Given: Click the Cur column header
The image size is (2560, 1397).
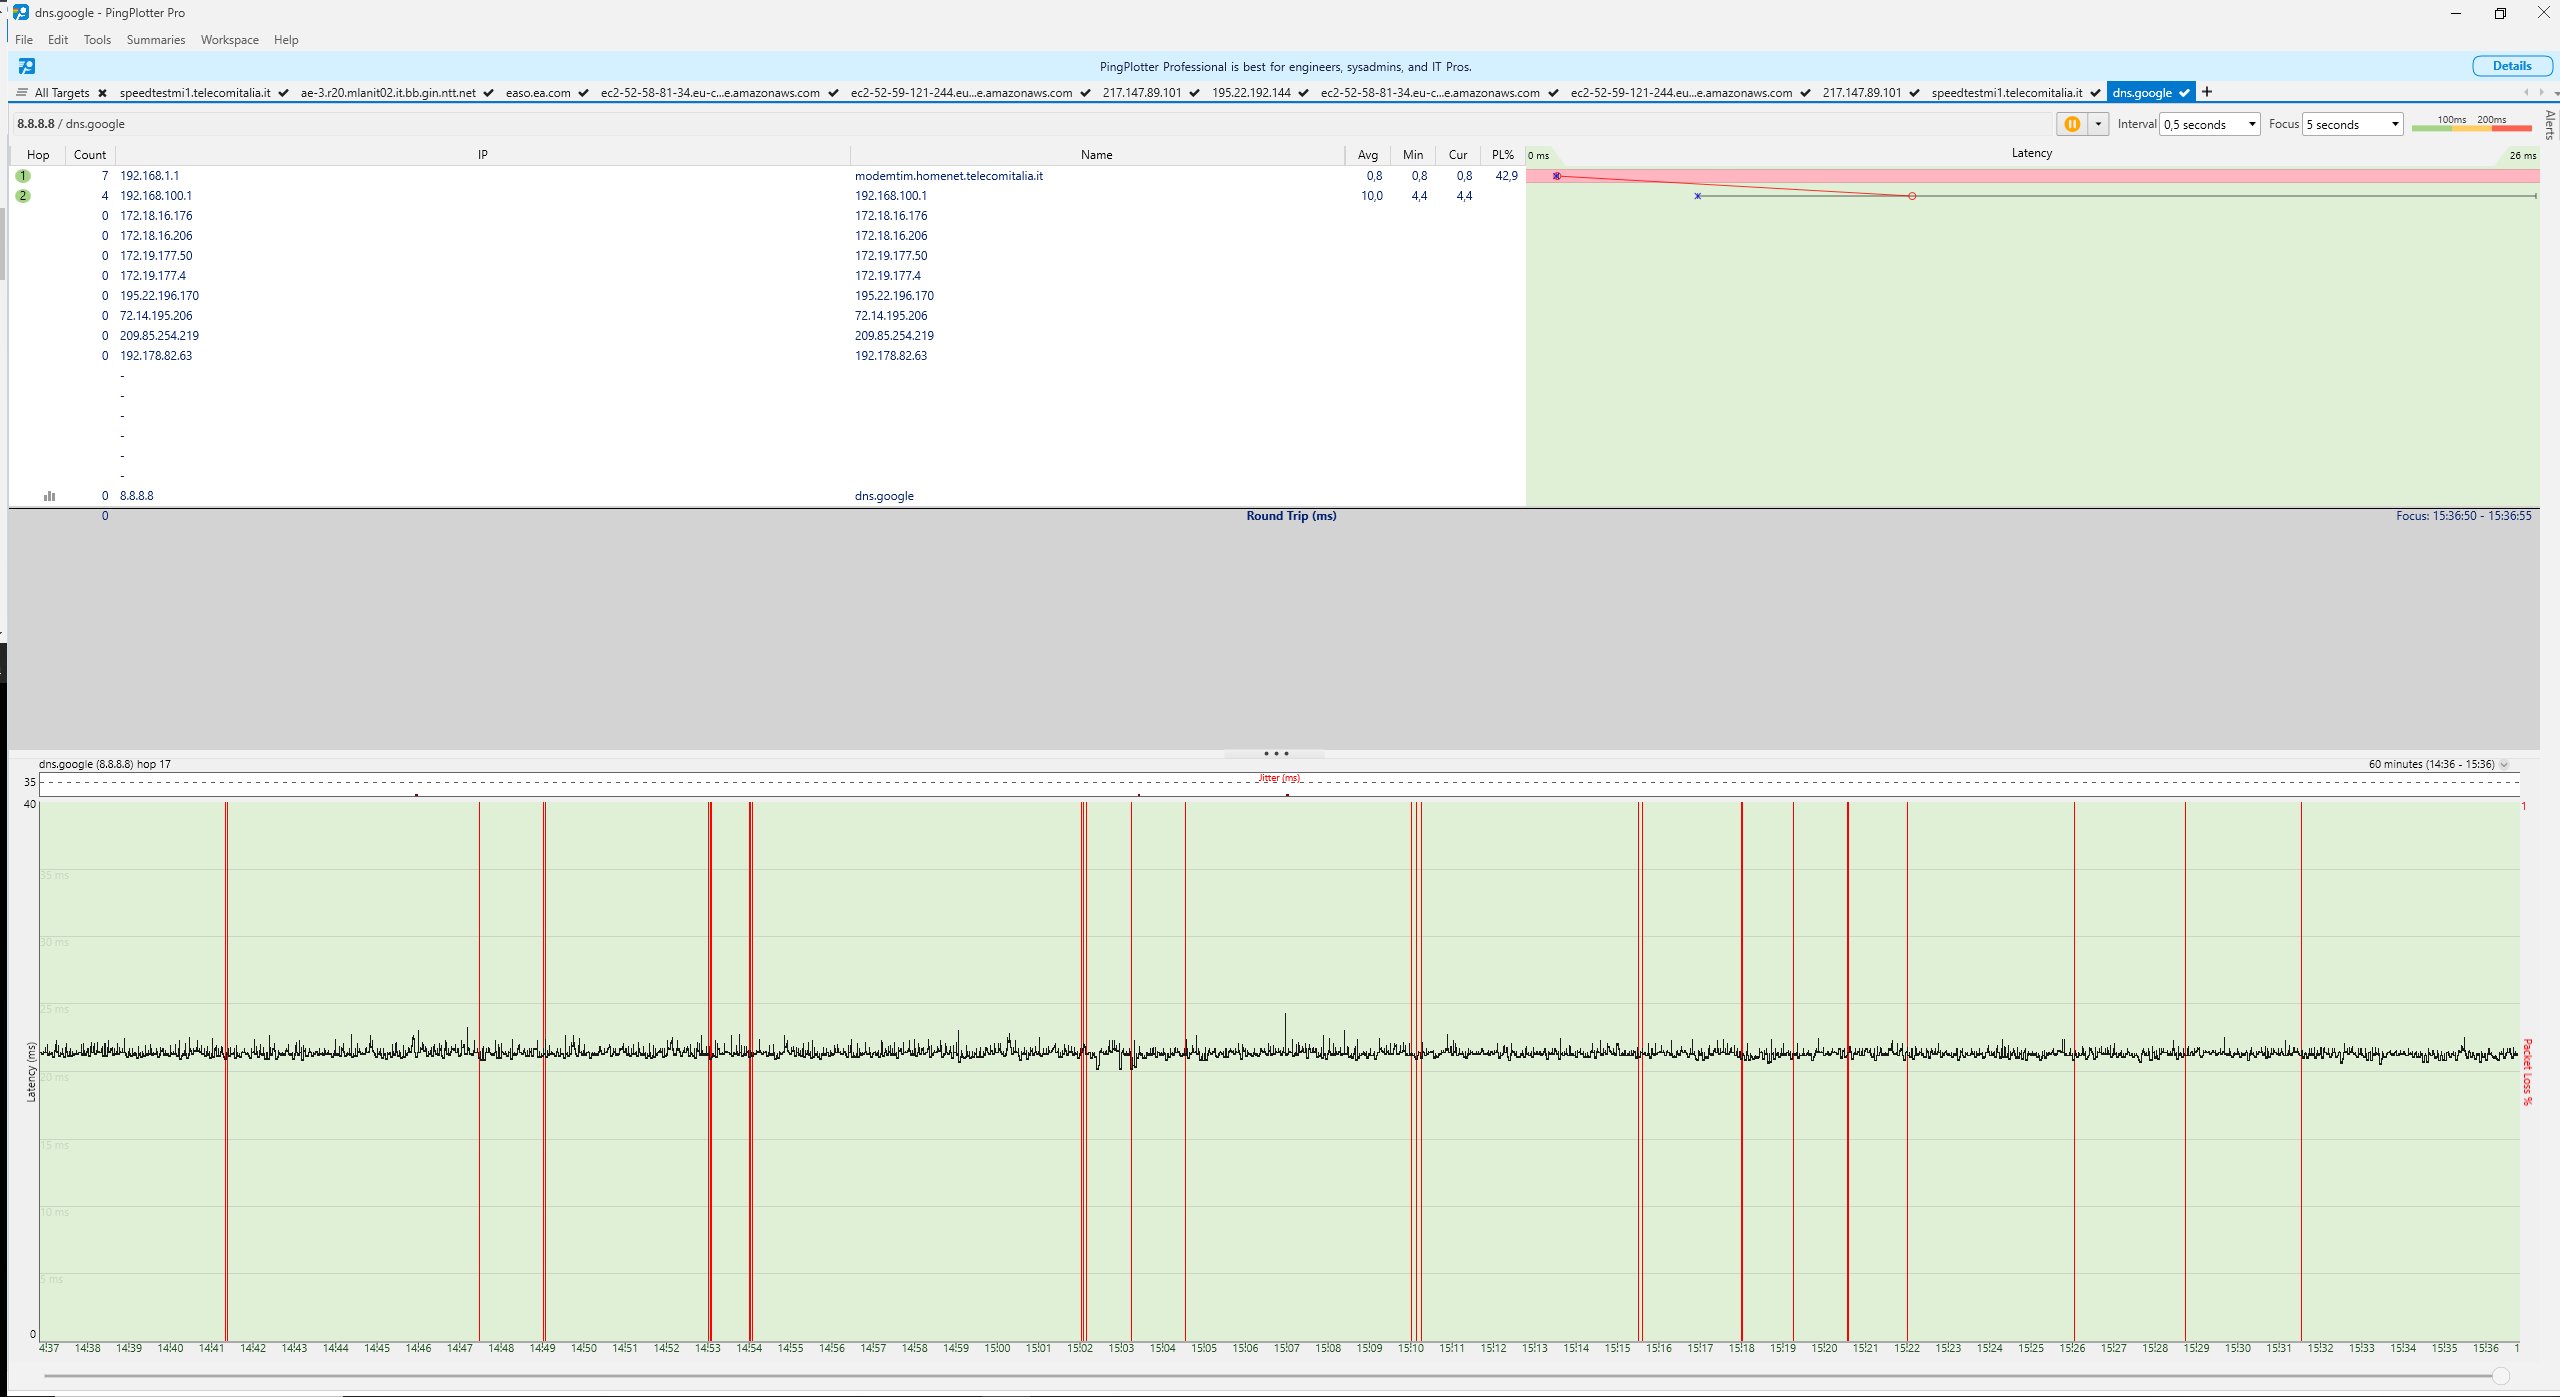Looking at the screenshot, I should click(1458, 155).
